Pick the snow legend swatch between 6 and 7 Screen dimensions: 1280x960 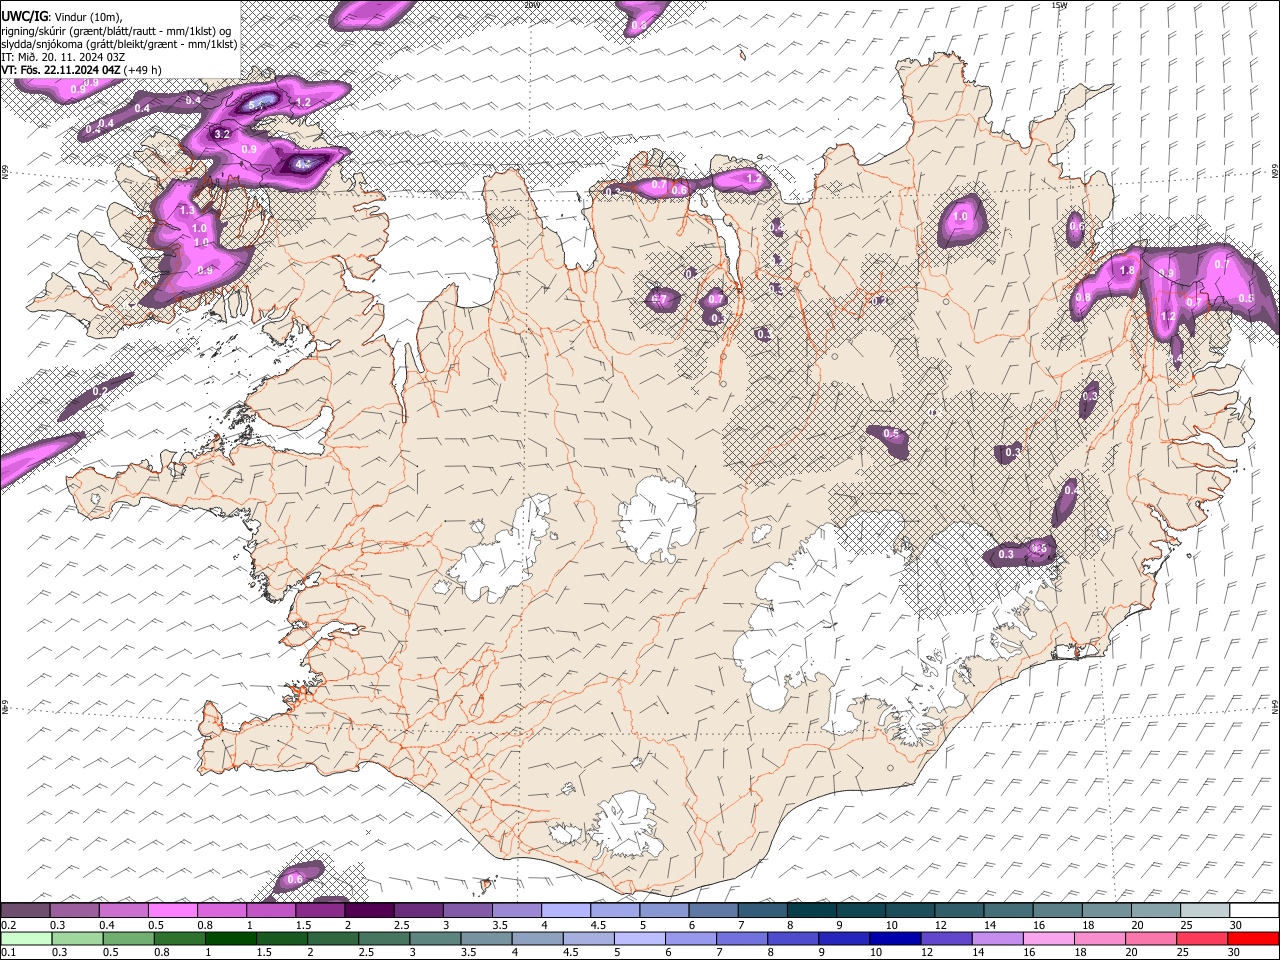[713, 911]
